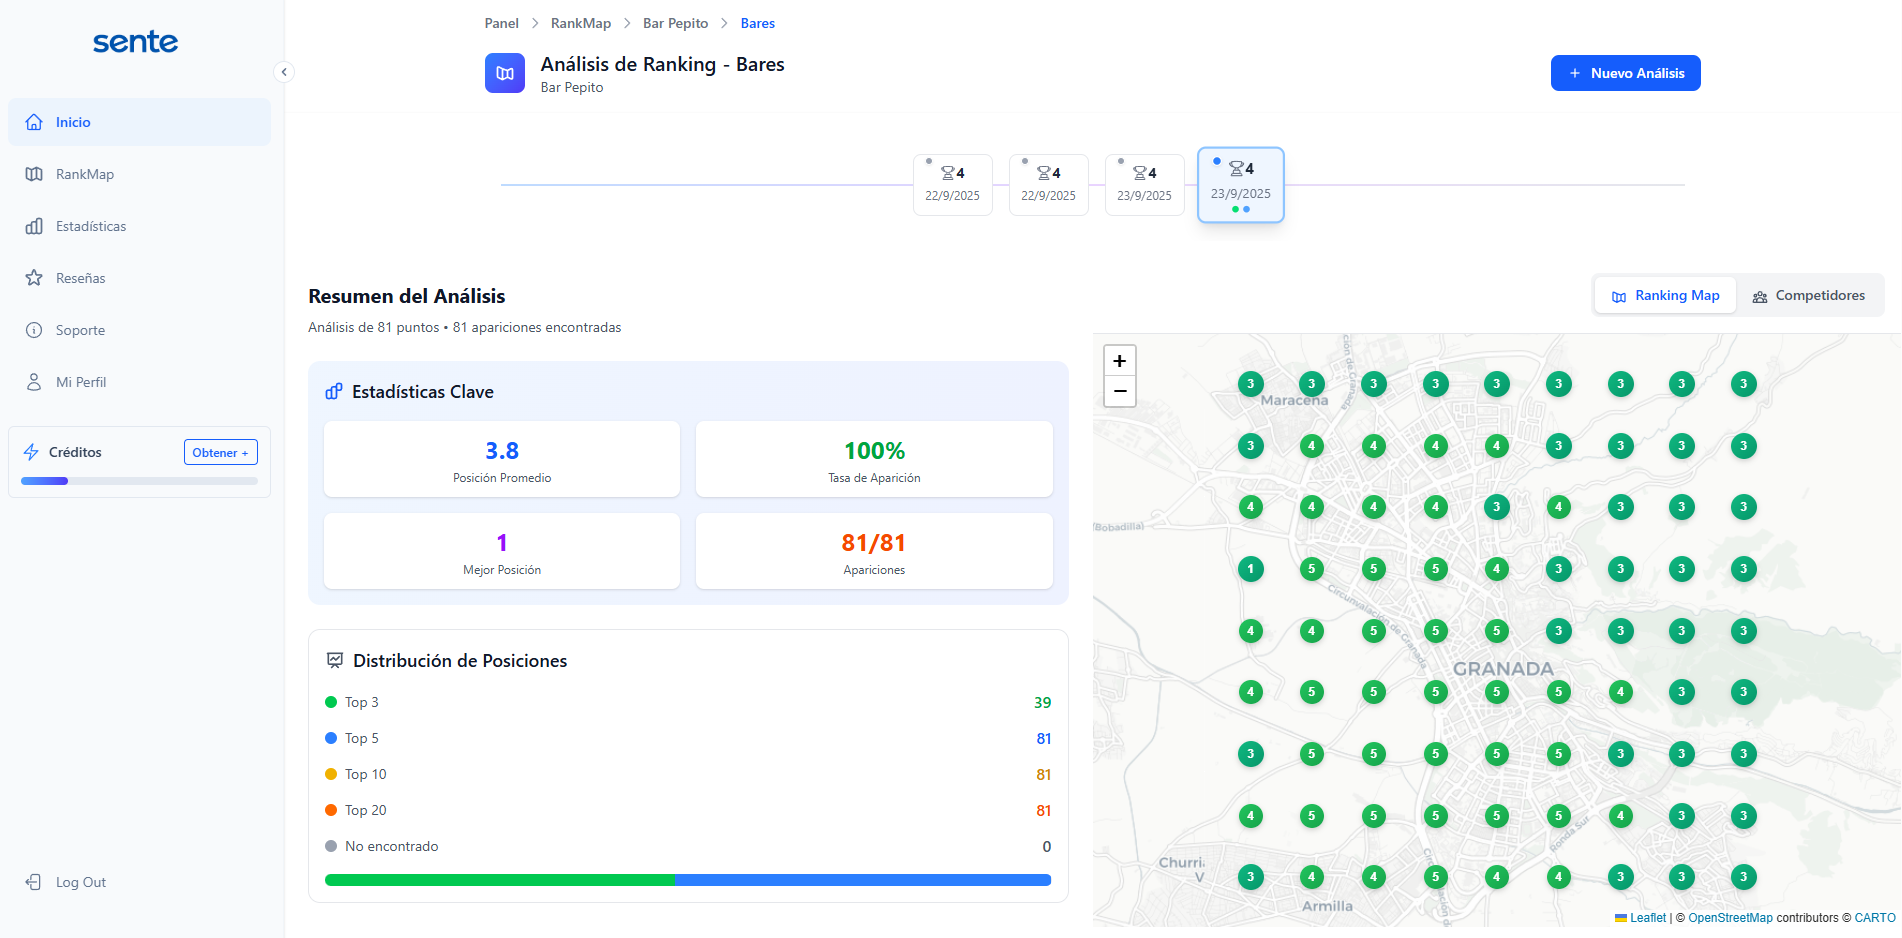This screenshot has height=938, width=1902.
Task: Zoom in on the map
Action: [x=1120, y=361]
